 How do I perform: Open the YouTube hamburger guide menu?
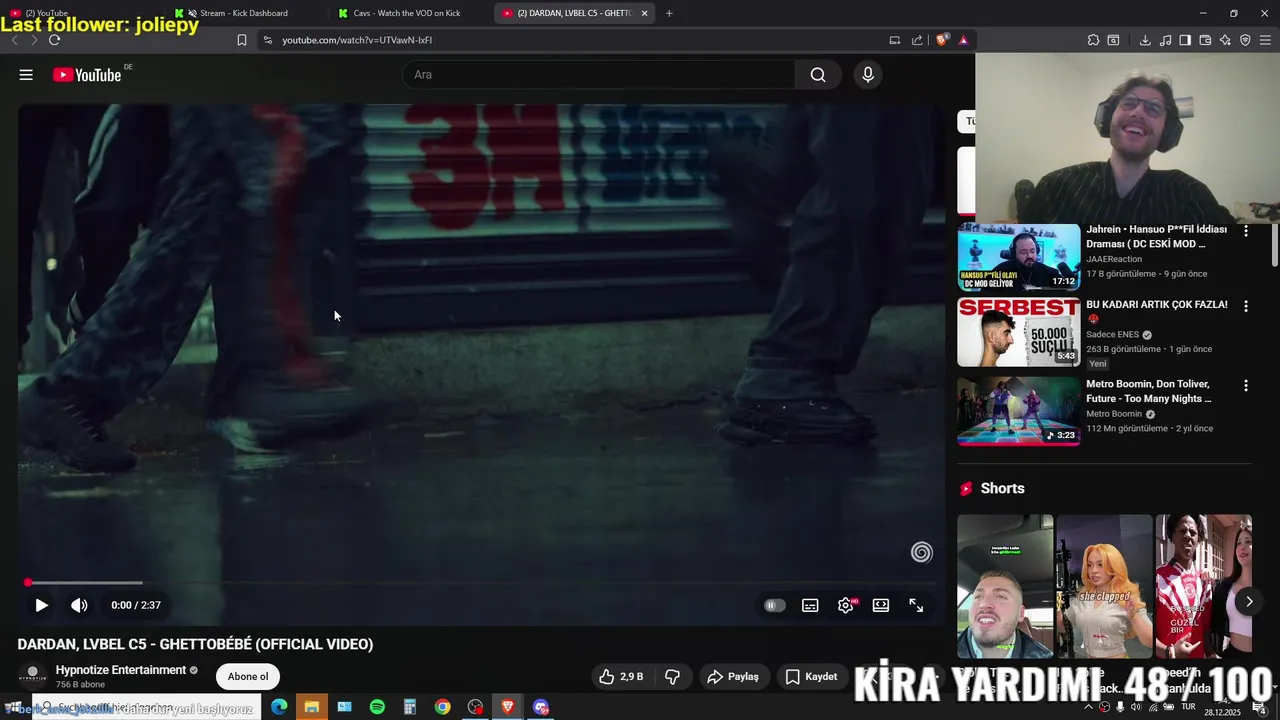[x=26, y=75]
